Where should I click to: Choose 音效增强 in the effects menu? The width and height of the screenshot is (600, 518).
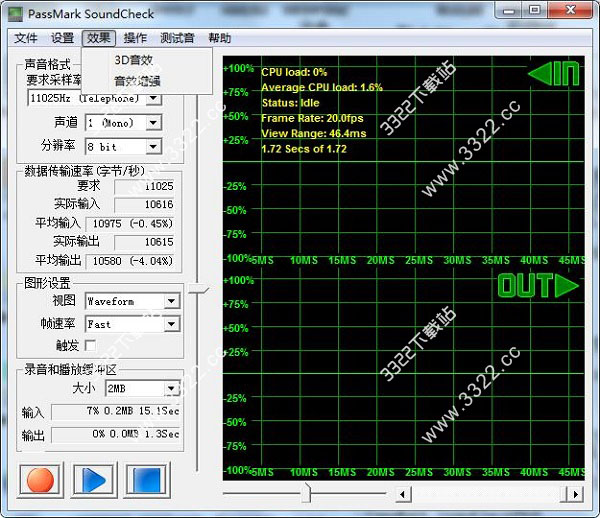click(x=136, y=81)
